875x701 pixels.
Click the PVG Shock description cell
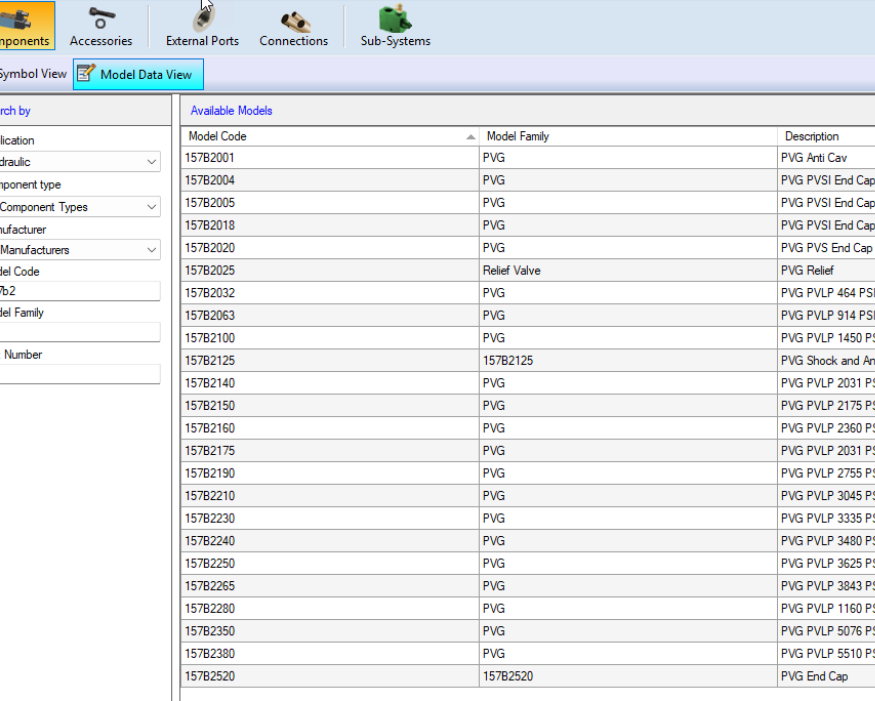[826, 361]
